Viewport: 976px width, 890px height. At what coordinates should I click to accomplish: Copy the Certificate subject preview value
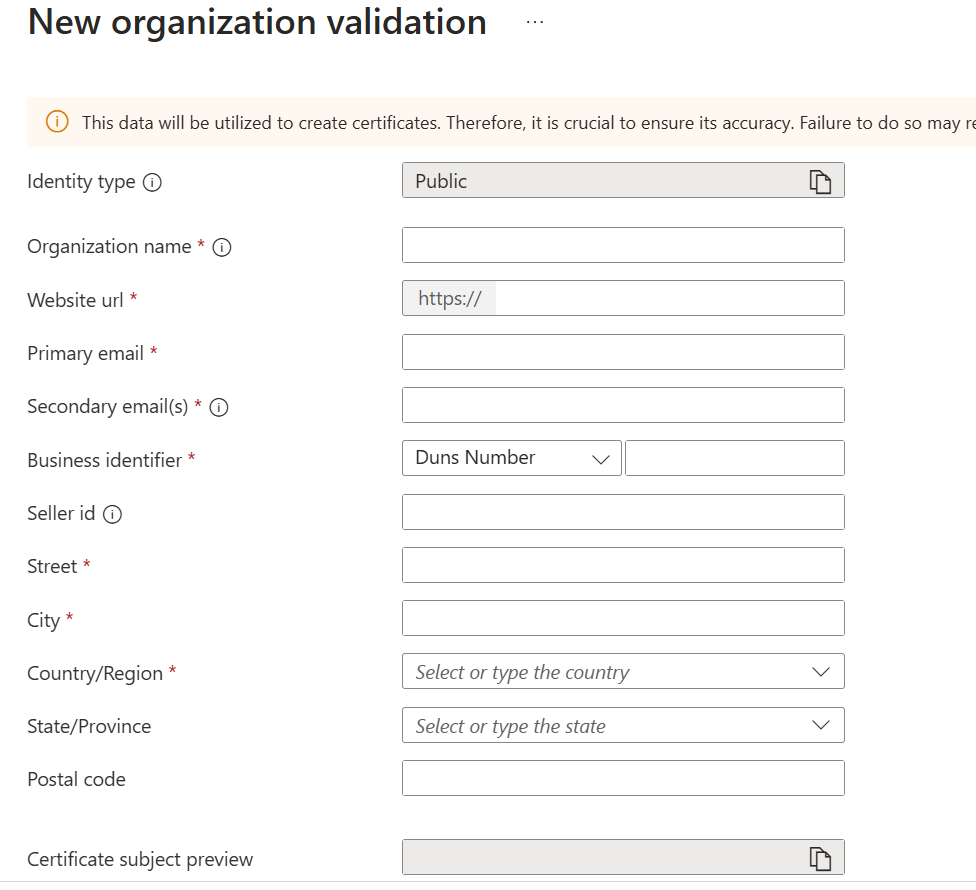pos(820,858)
